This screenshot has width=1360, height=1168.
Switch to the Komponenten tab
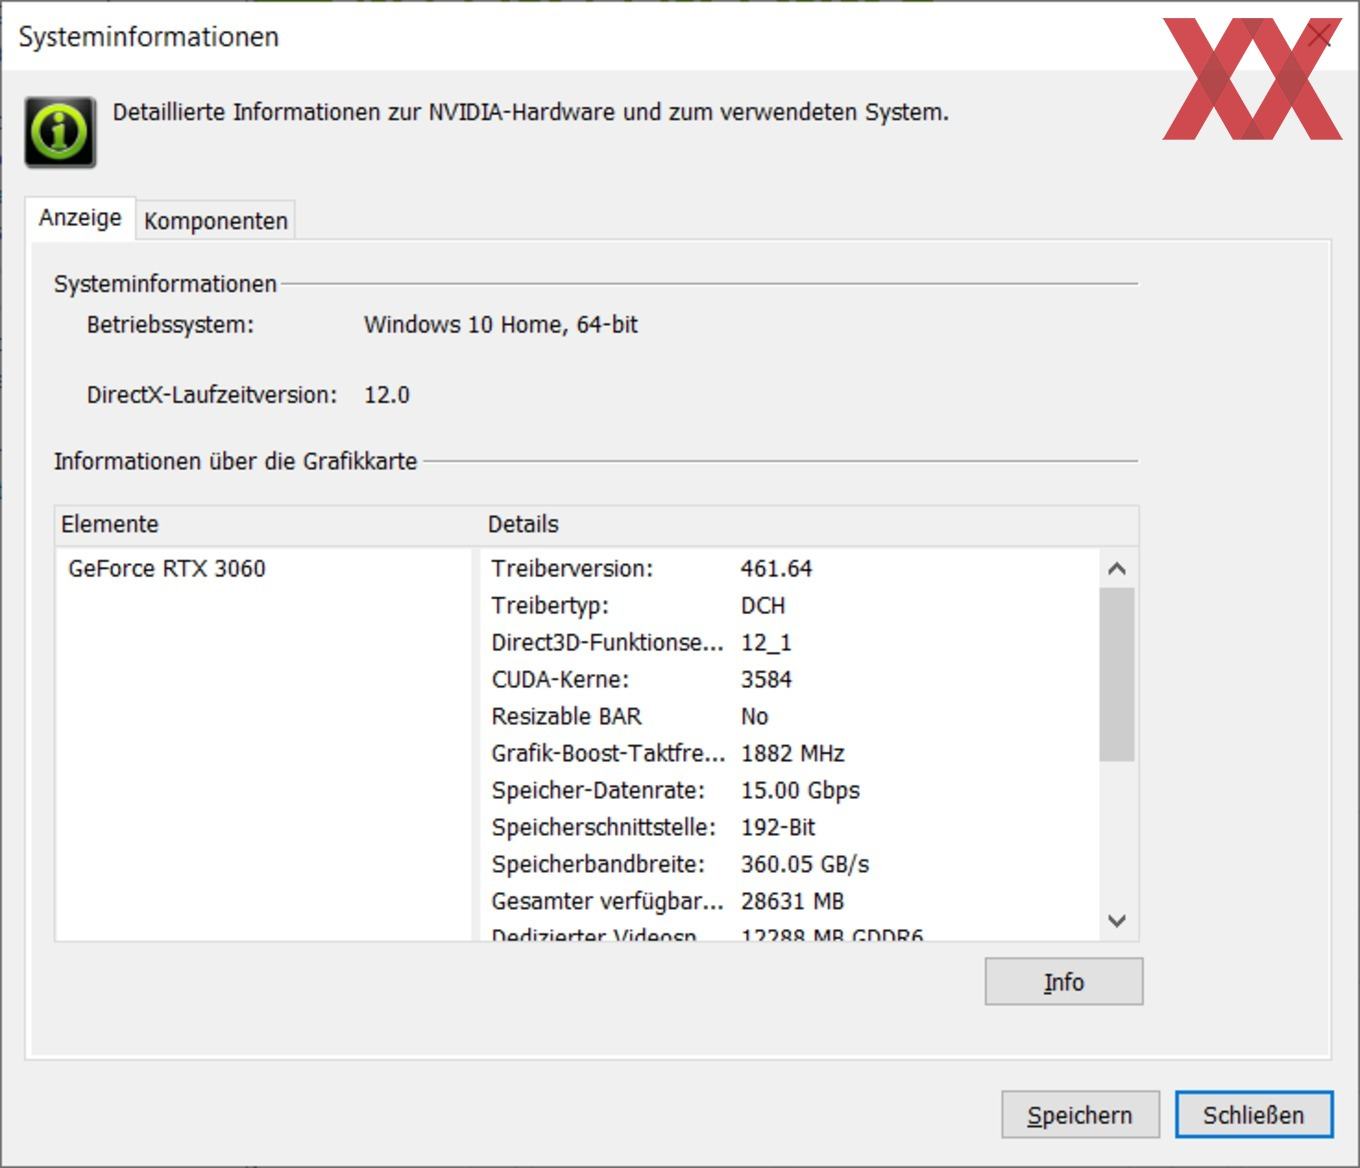[x=216, y=221]
